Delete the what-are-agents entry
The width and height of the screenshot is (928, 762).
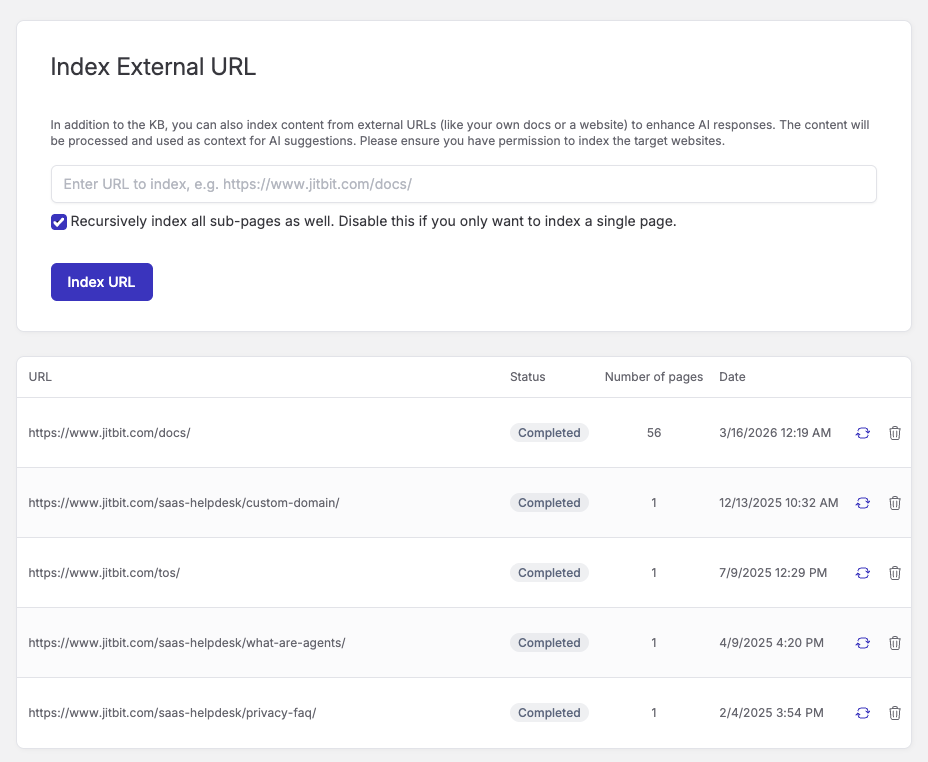[x=894, y=643]
